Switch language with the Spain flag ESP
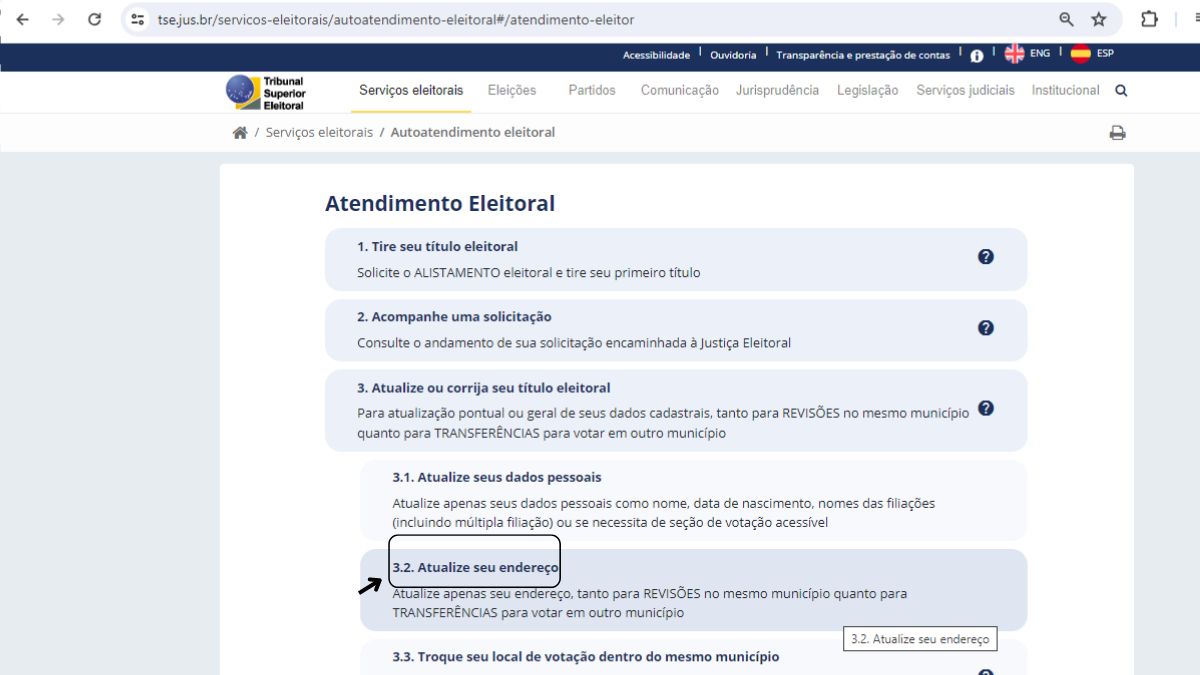This screenshot has height=675, width=1200. pos(1092,54)
